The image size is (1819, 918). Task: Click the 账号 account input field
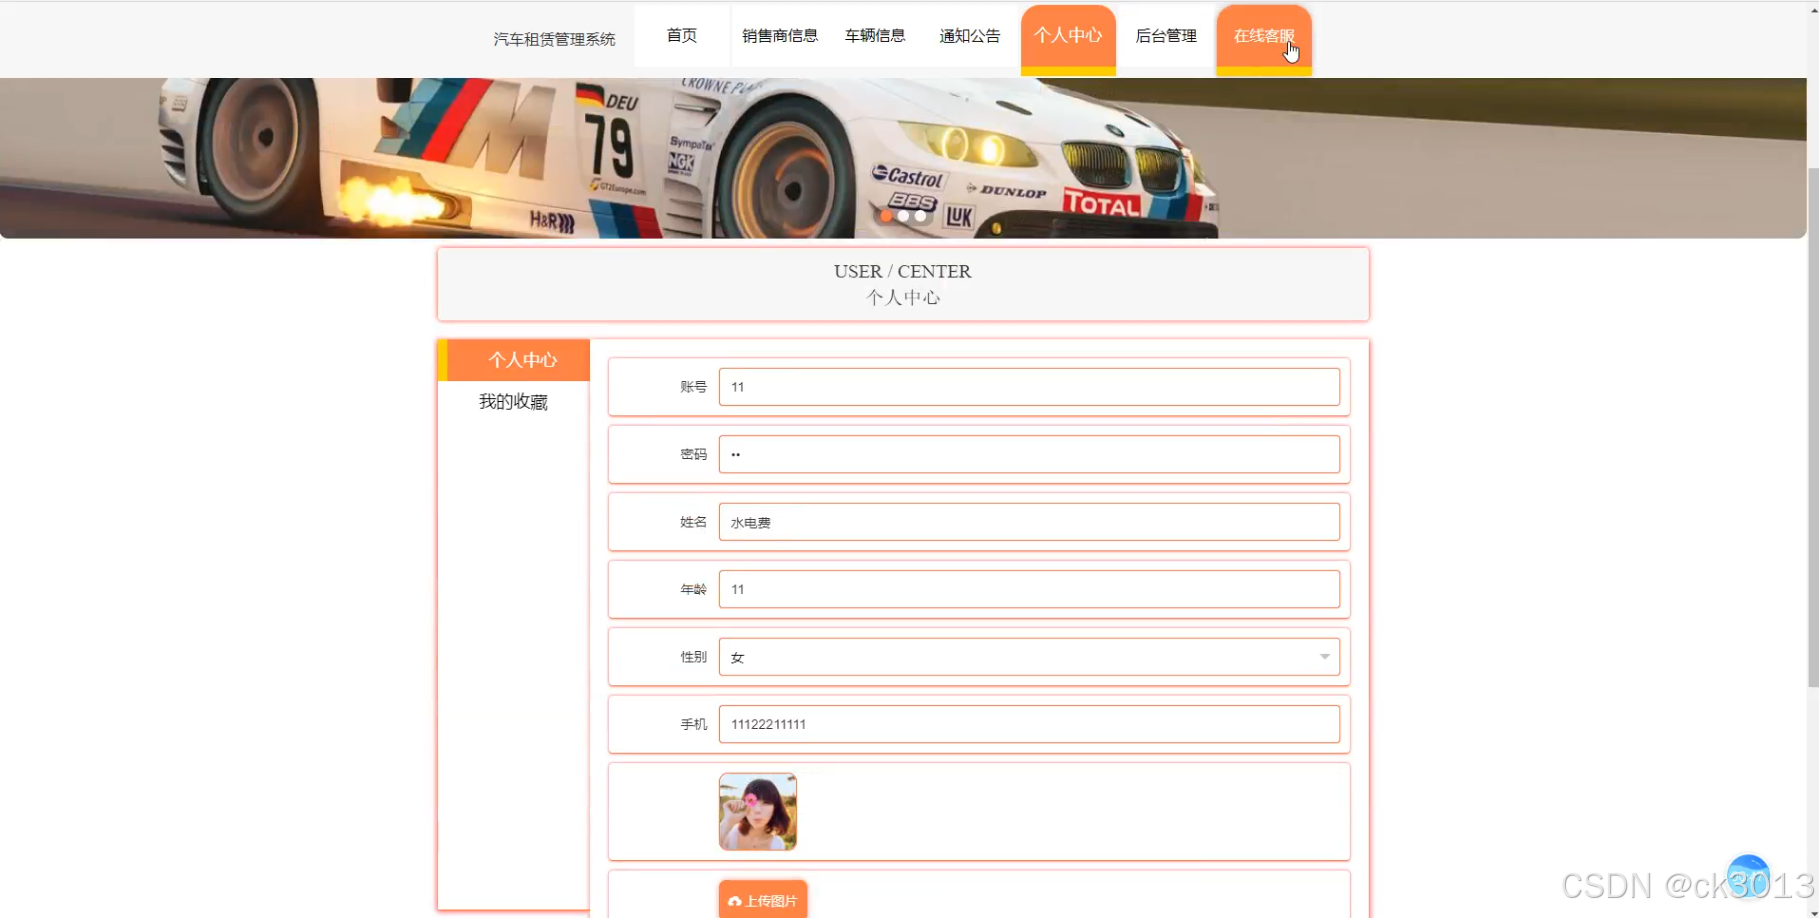coord(1029,387)
